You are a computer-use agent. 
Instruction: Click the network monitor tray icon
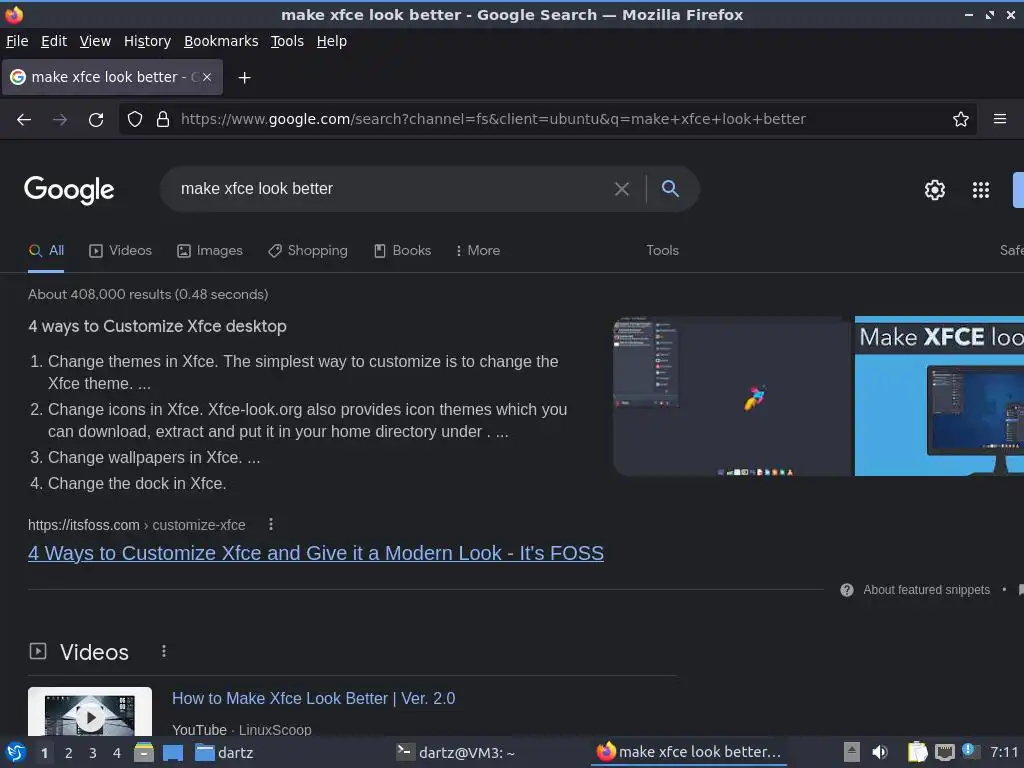tap(944, 752)
